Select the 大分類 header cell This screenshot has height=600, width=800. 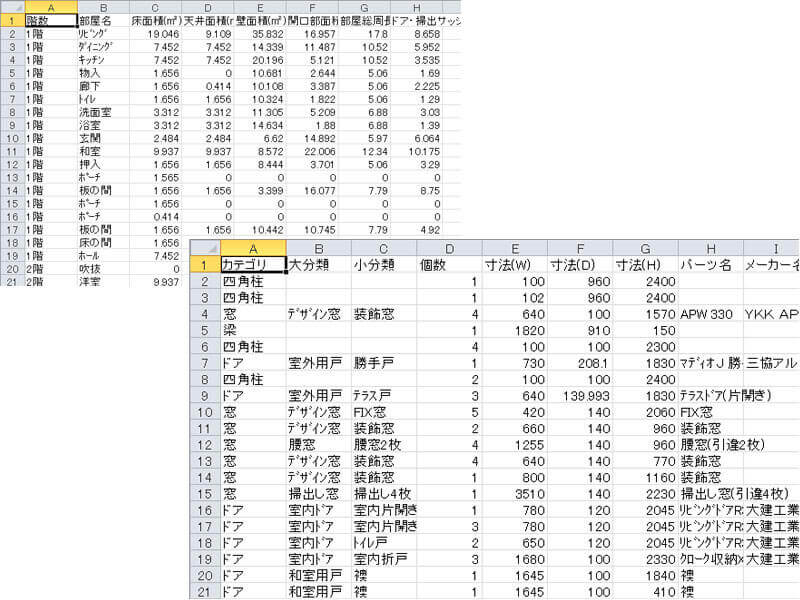[317, 265]
